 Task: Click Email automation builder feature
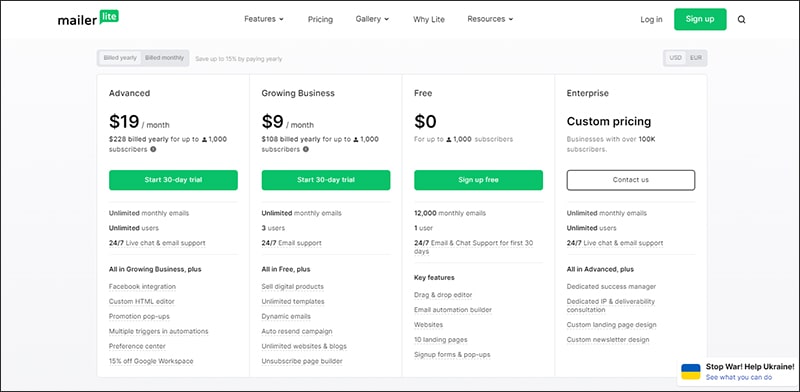pos(453,310)
